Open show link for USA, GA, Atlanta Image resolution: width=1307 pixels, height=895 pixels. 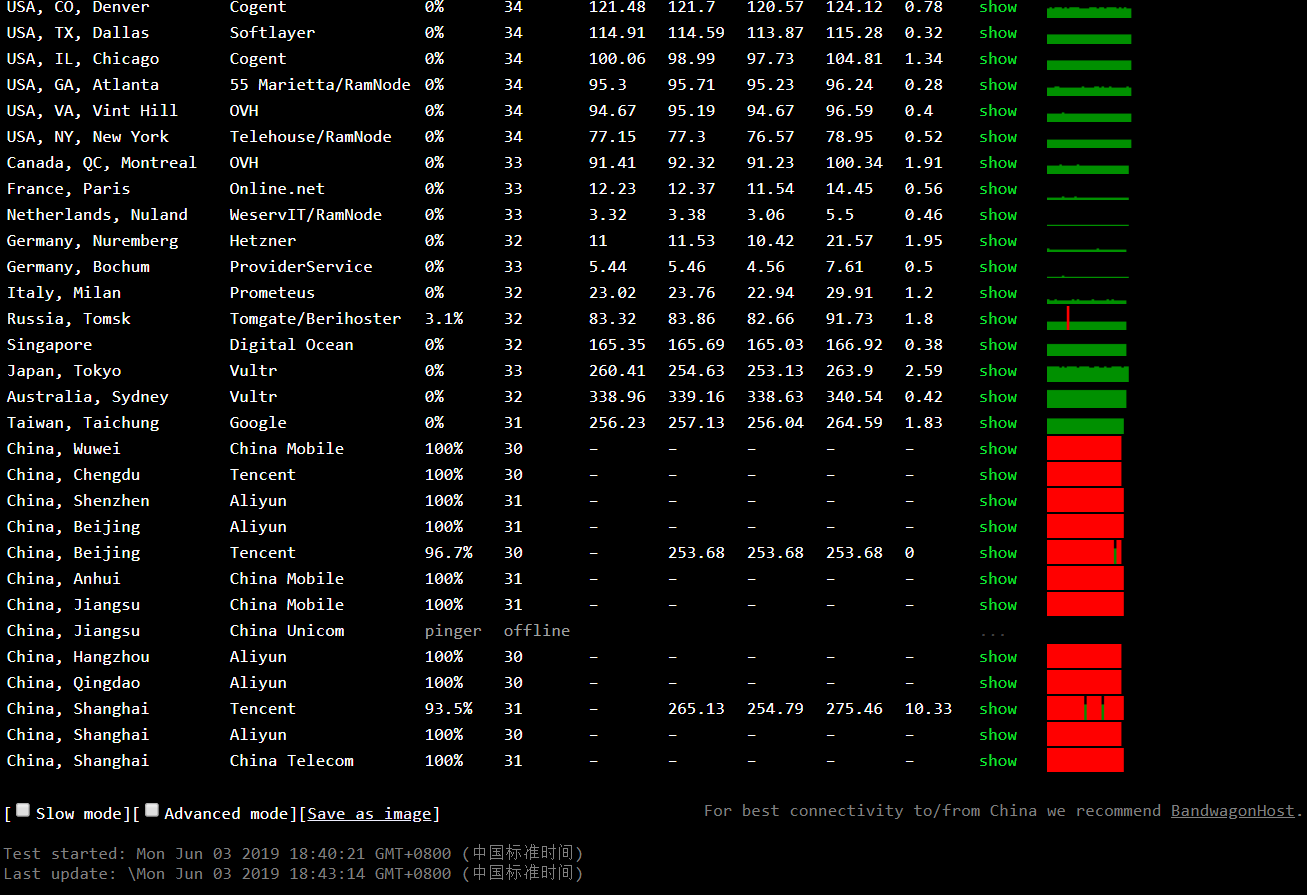click(x=998, y=85)
